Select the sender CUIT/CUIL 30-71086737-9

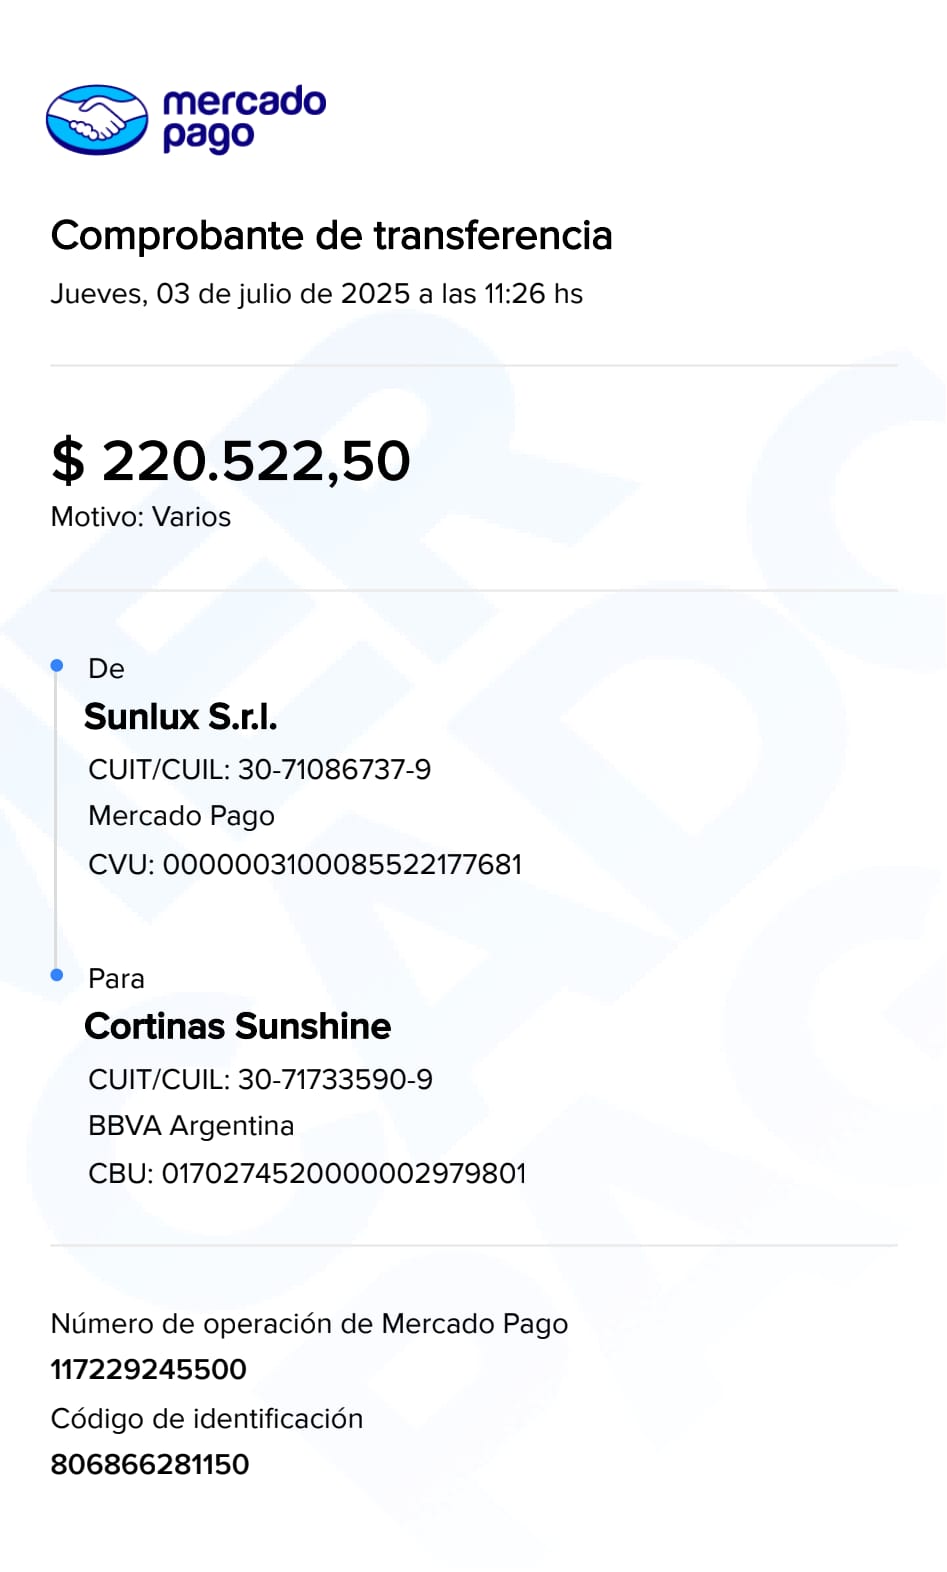pyautogui.click(x=260, y=770)
